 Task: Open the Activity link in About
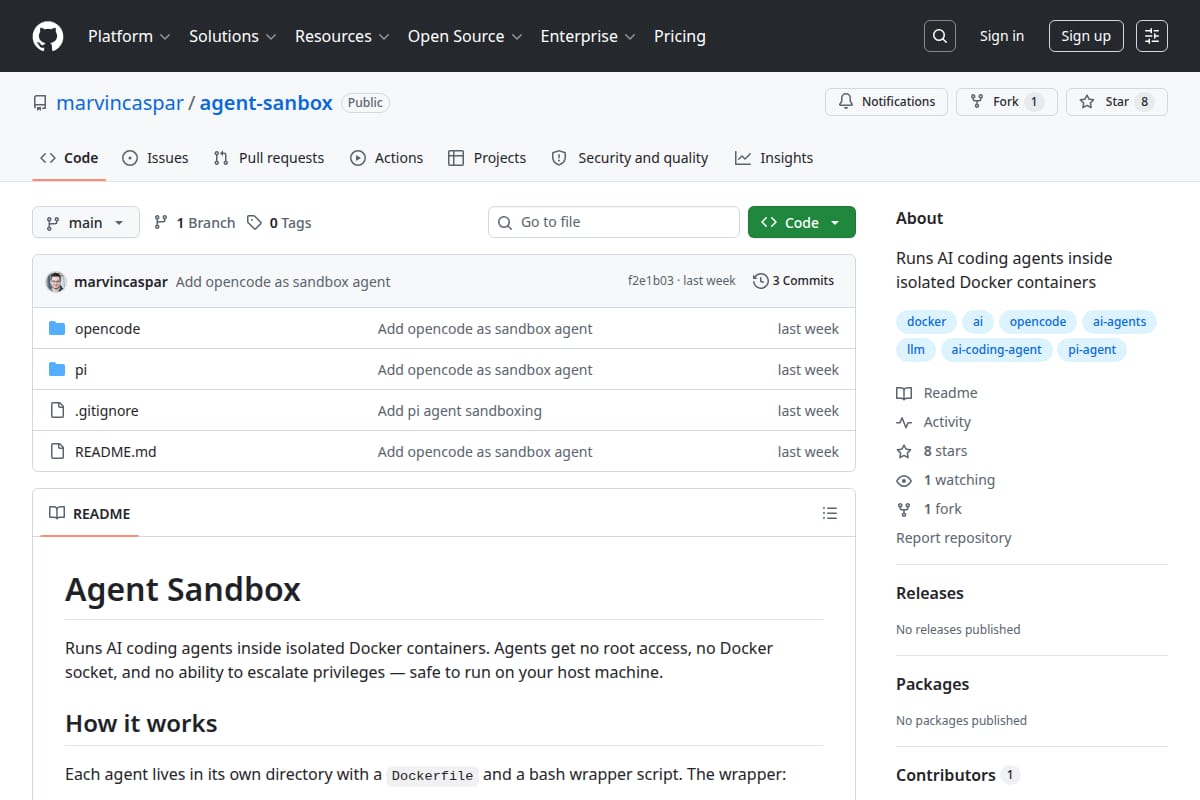coord(934,422)
